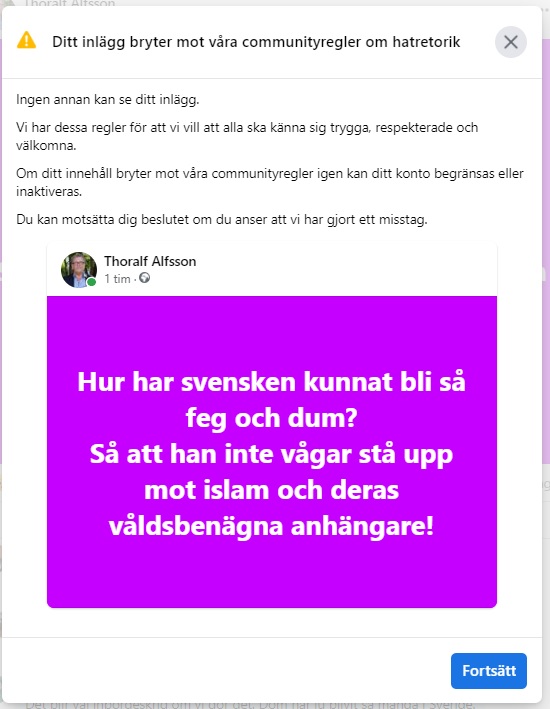The image size is (550, 709).
Task: Click the blue Fortsätt button
Action: pos(488,671)
